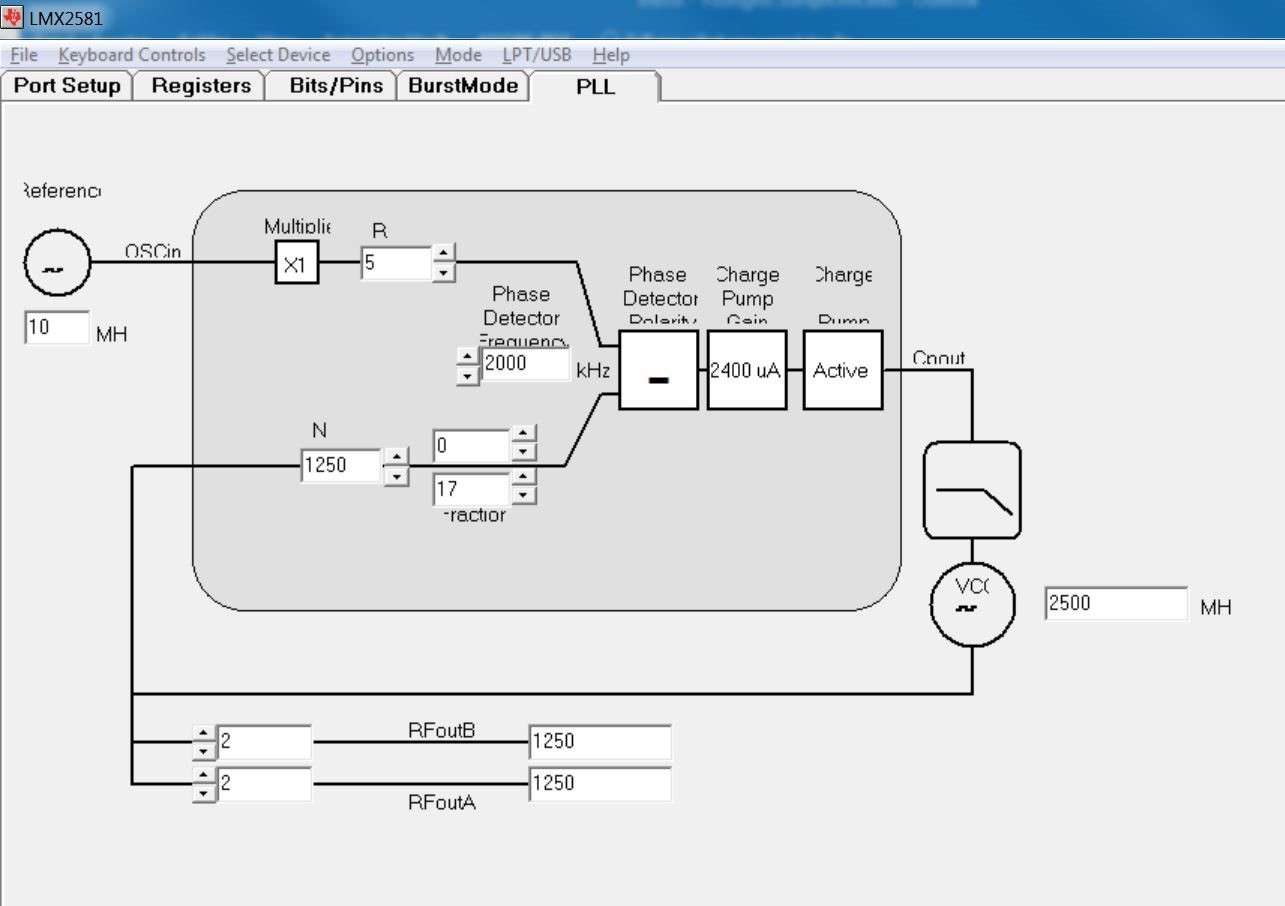Click the VCO oscillator symbol

(972, 605)
